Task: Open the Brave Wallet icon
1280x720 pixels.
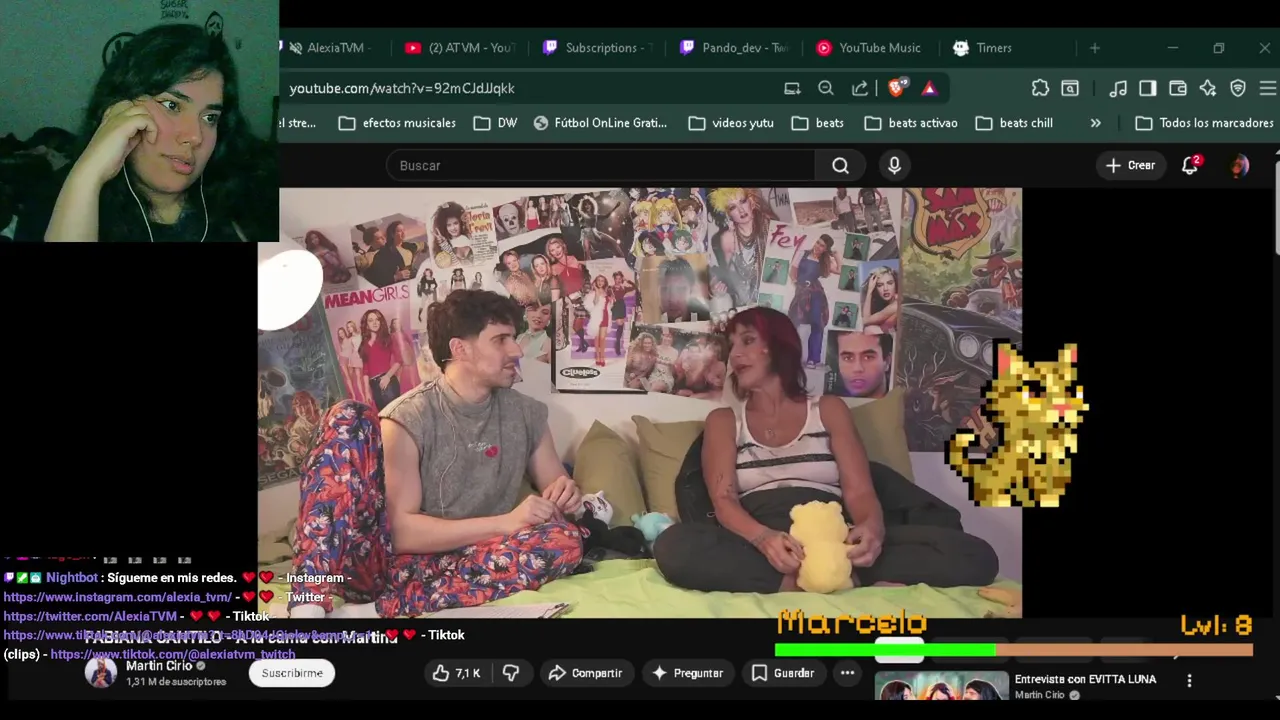Action: (x=1178, y=88)
